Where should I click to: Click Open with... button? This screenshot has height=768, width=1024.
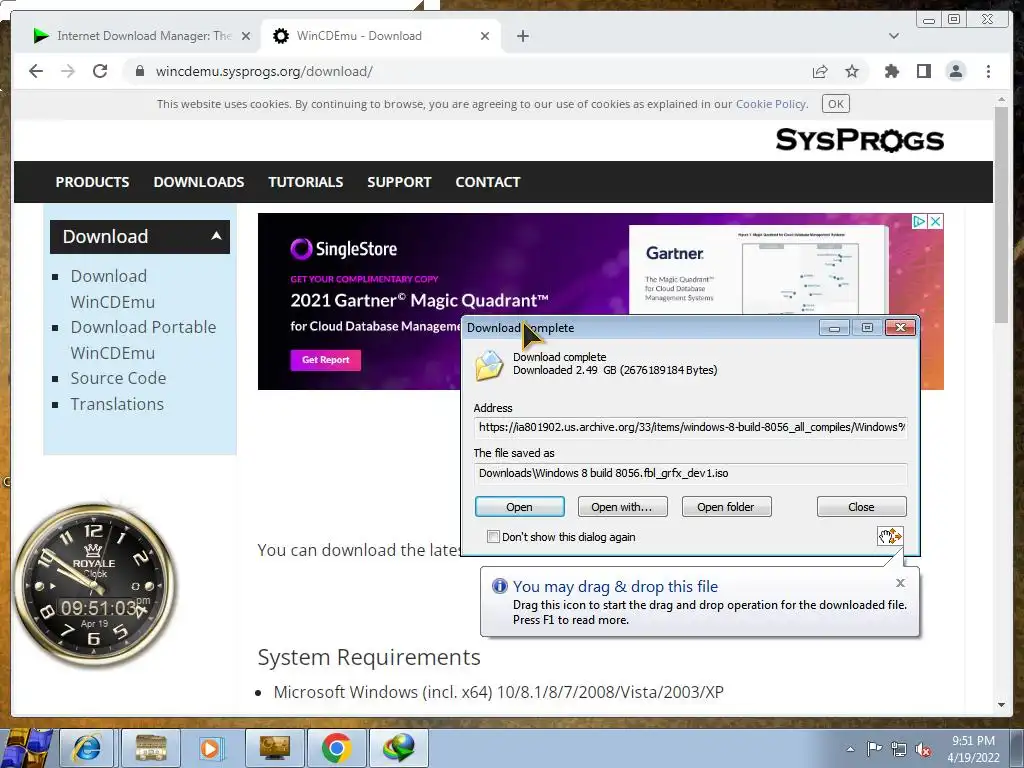coord(622,507)
